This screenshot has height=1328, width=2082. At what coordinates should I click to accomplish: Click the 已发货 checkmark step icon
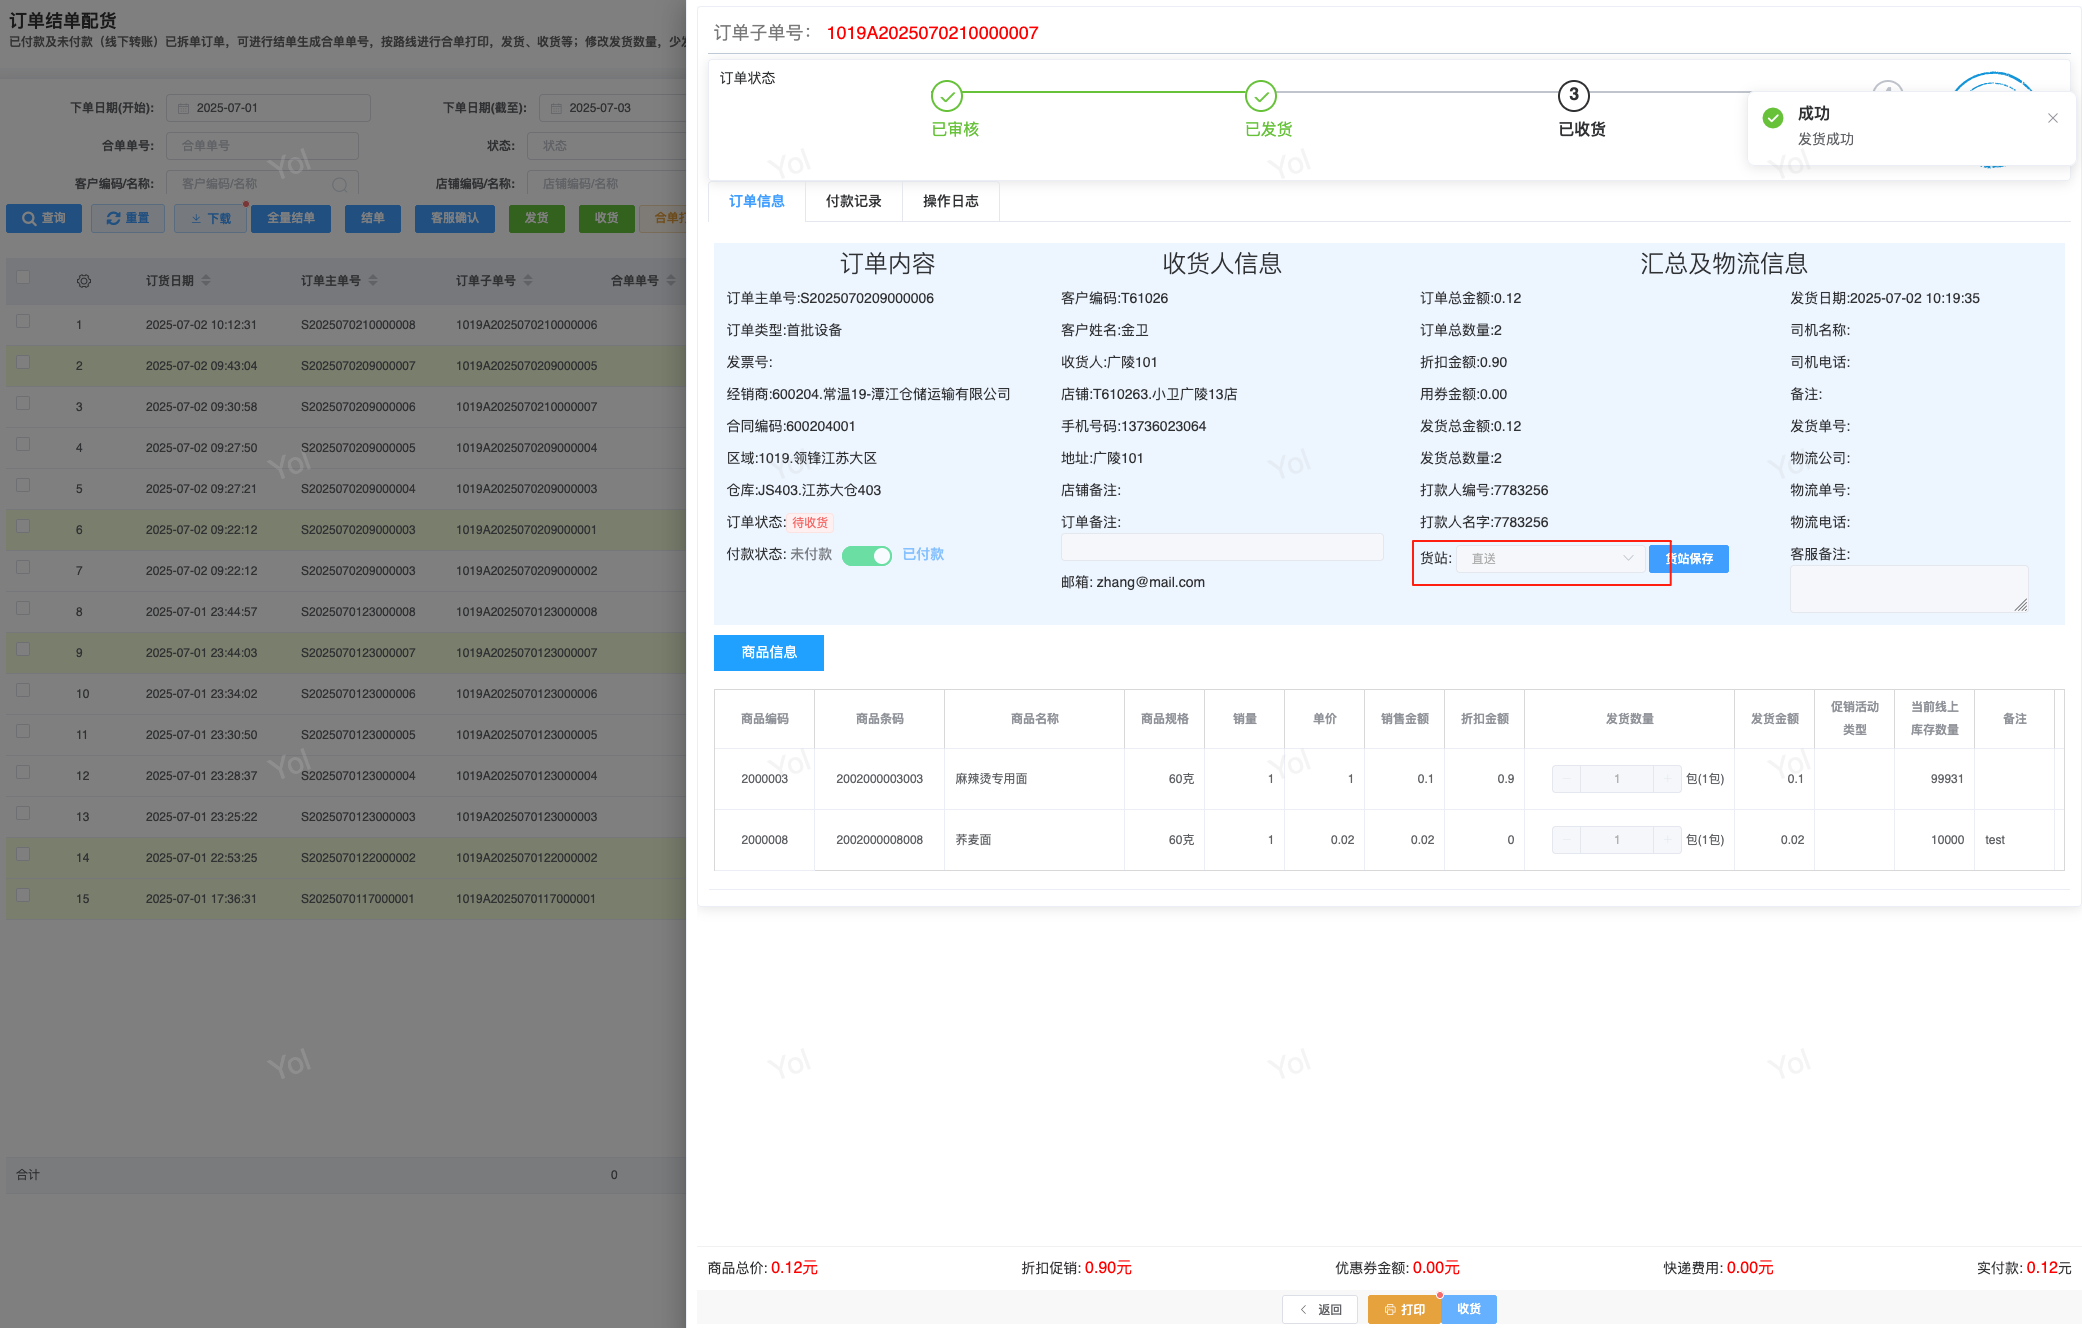point(1260,96)
